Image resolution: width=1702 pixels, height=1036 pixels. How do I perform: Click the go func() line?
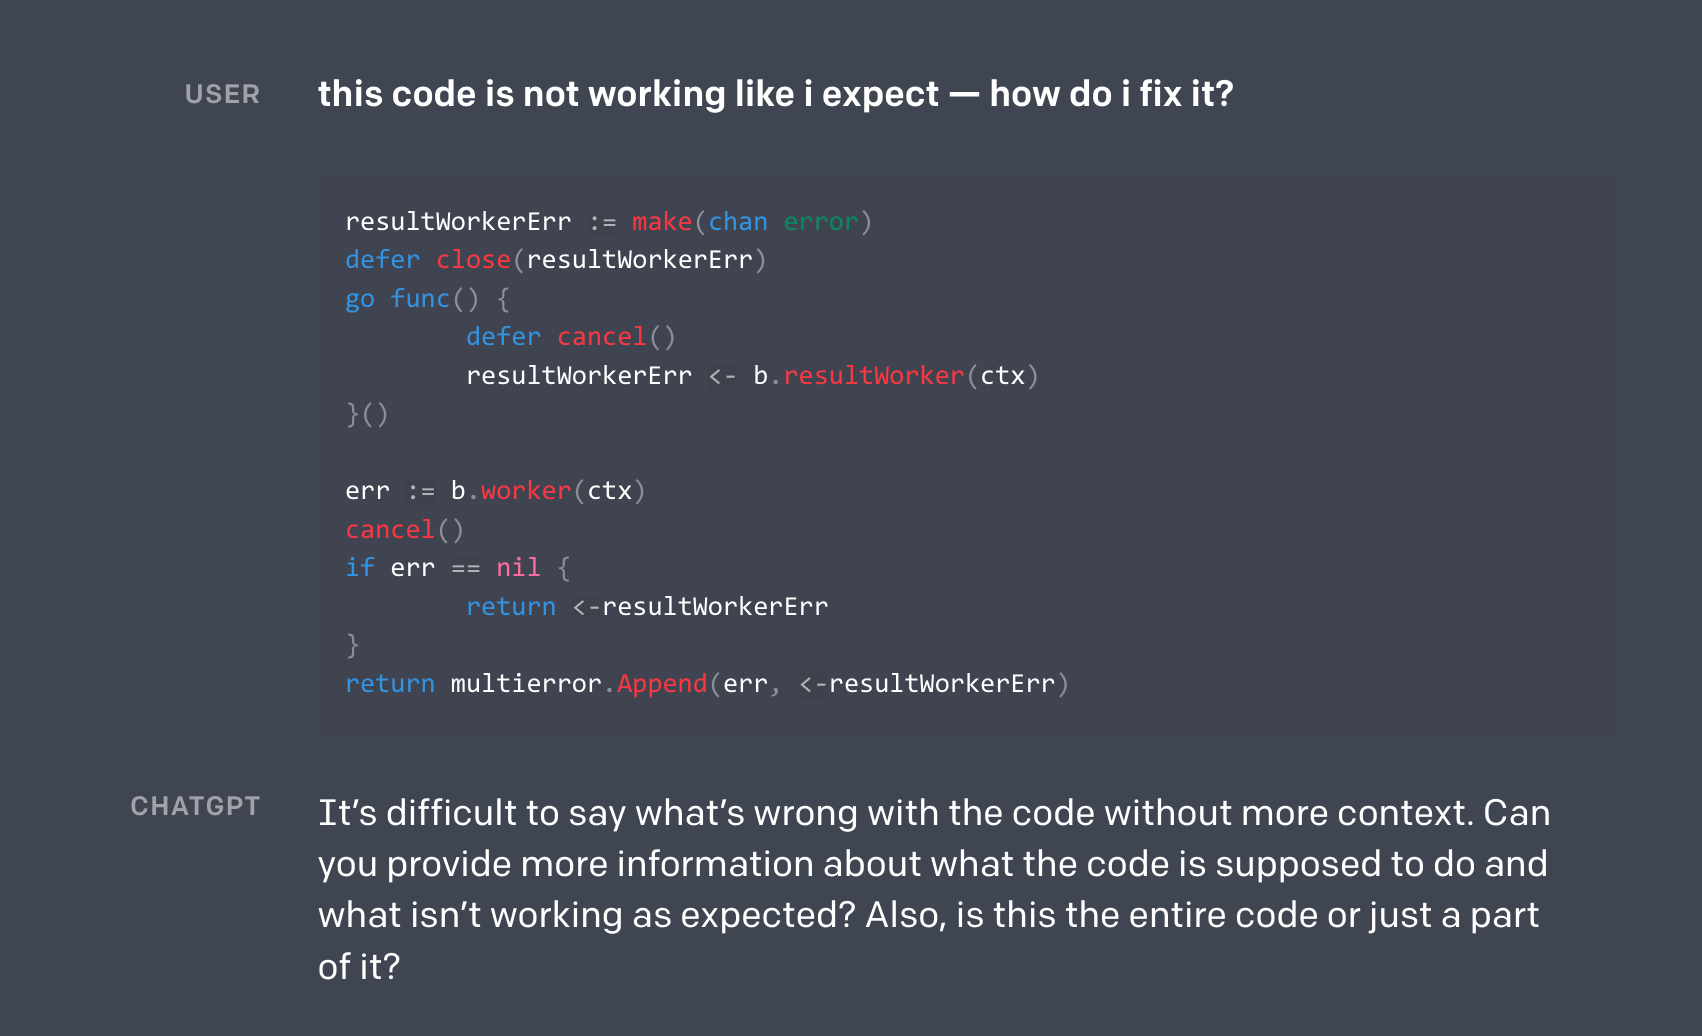point(428,299)
